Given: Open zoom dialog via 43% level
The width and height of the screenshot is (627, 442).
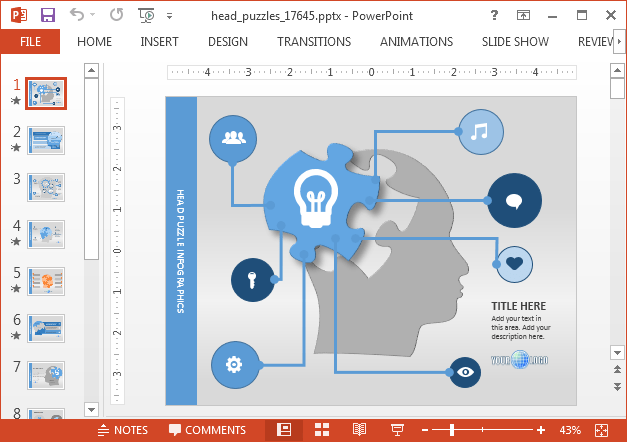Looking at the screenshot, I should coord(570,430).
